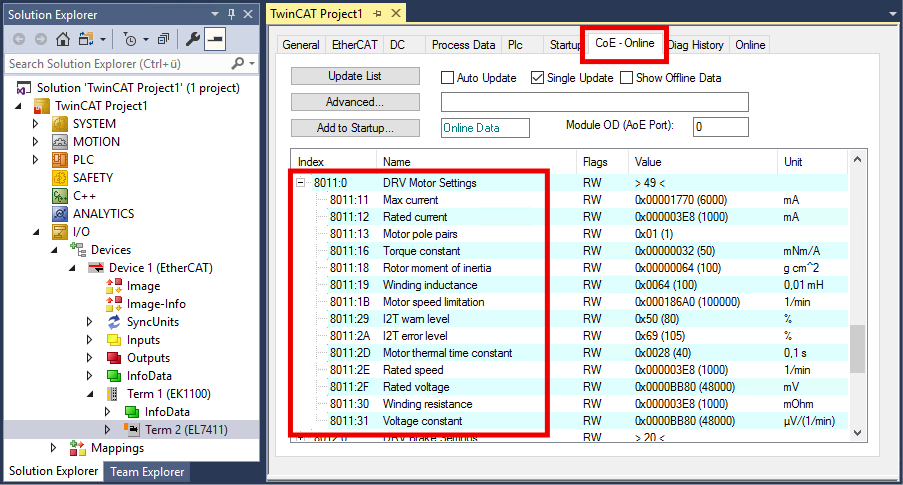Click the CoE list scroll up arrow

[x=857, y=160]
